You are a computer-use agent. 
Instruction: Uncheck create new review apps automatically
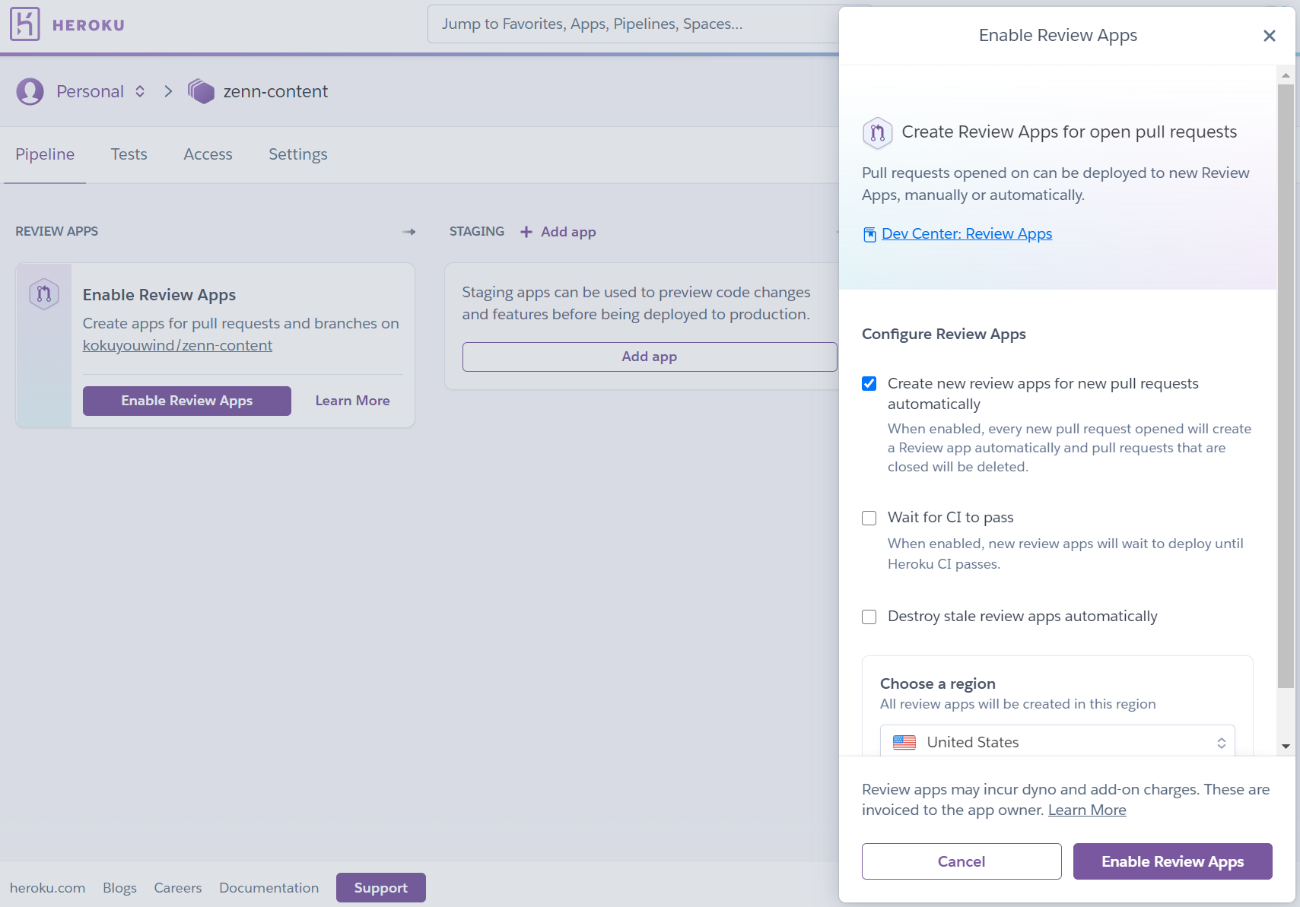pyautogui.click(x=869, y=384)
